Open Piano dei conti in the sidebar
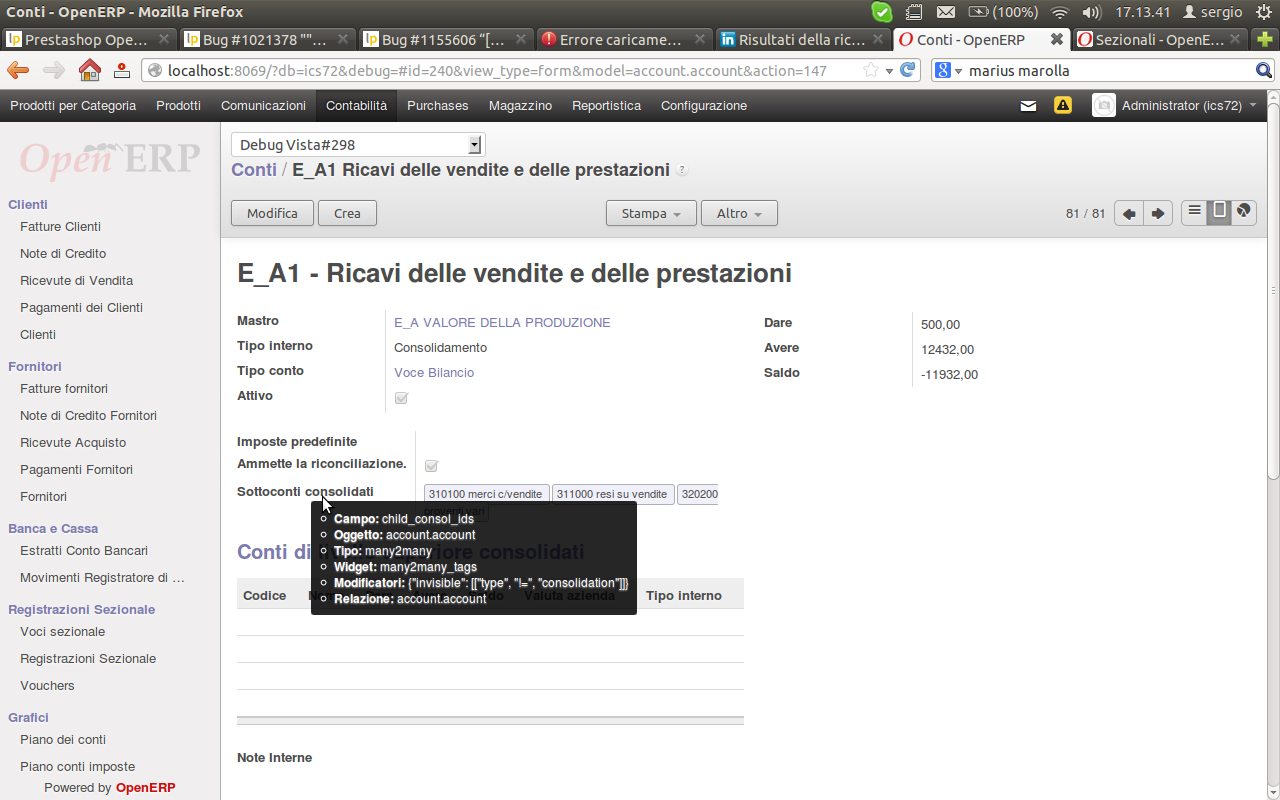 (x=63, y=740)
